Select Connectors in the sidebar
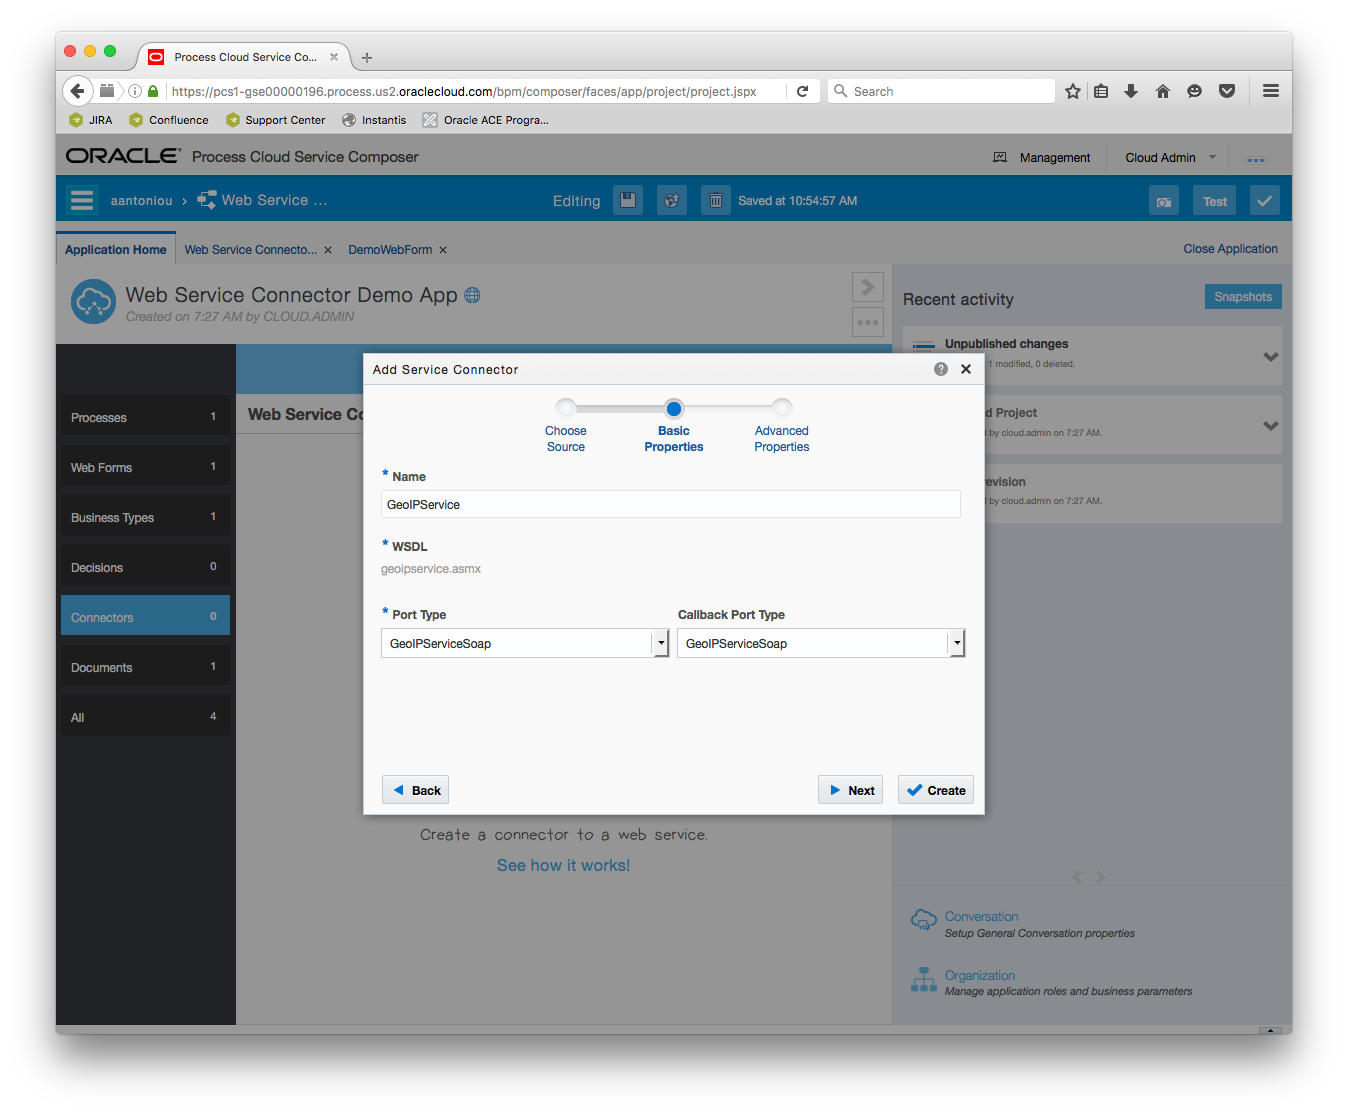Screen dimensions: 1348x1114 coord(145,617)
